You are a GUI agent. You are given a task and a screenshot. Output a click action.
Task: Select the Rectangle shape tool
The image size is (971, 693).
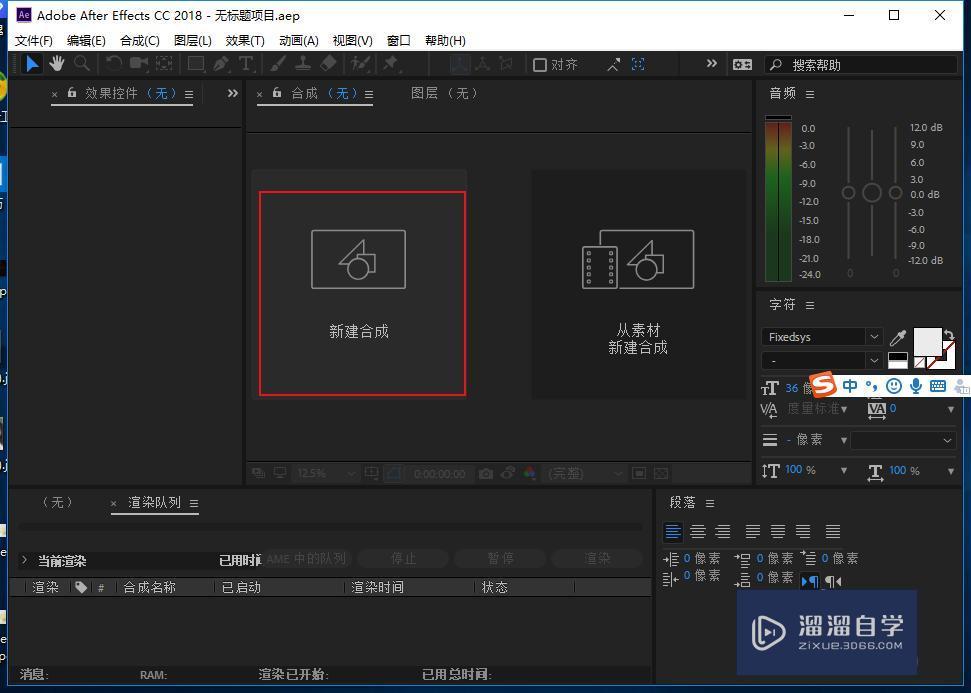point(196,63)
